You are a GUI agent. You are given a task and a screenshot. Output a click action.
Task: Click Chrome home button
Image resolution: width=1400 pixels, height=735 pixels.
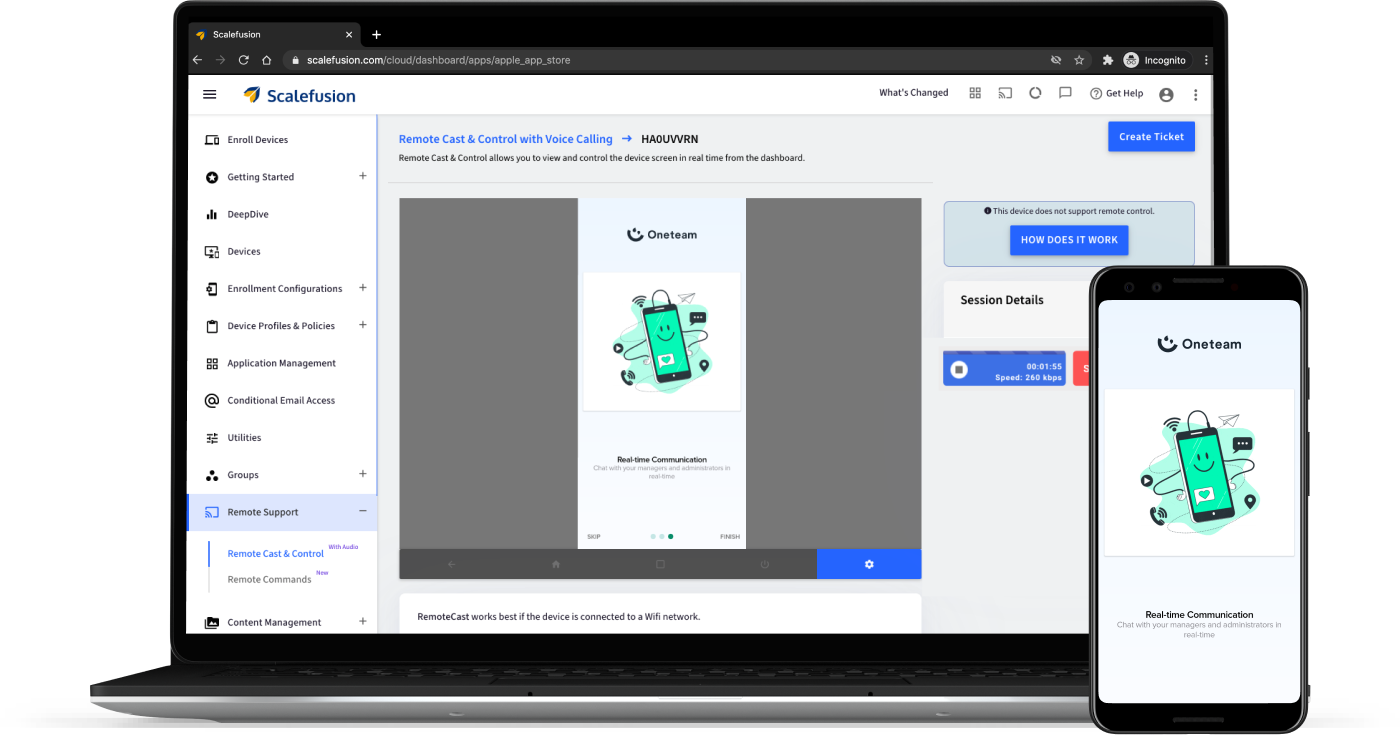coord(267,60)
